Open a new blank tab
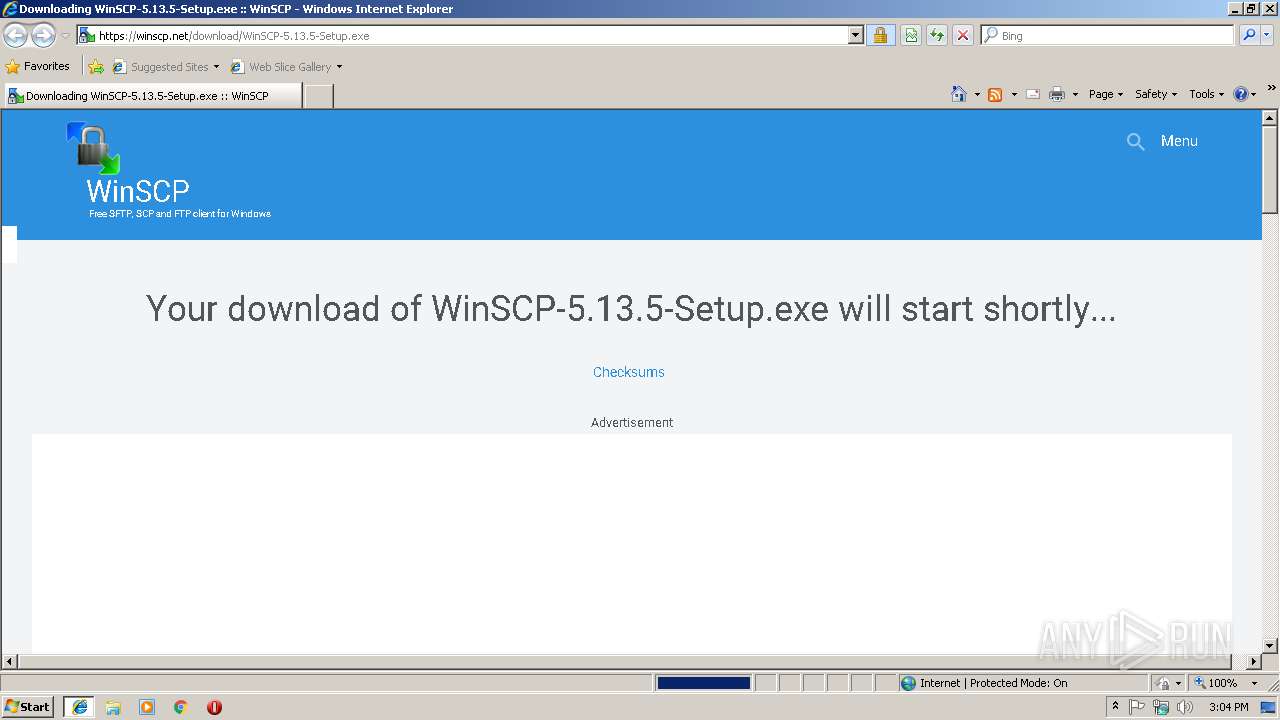The height and width of the screenshot is (720, 1280). [x=318, y=96]
